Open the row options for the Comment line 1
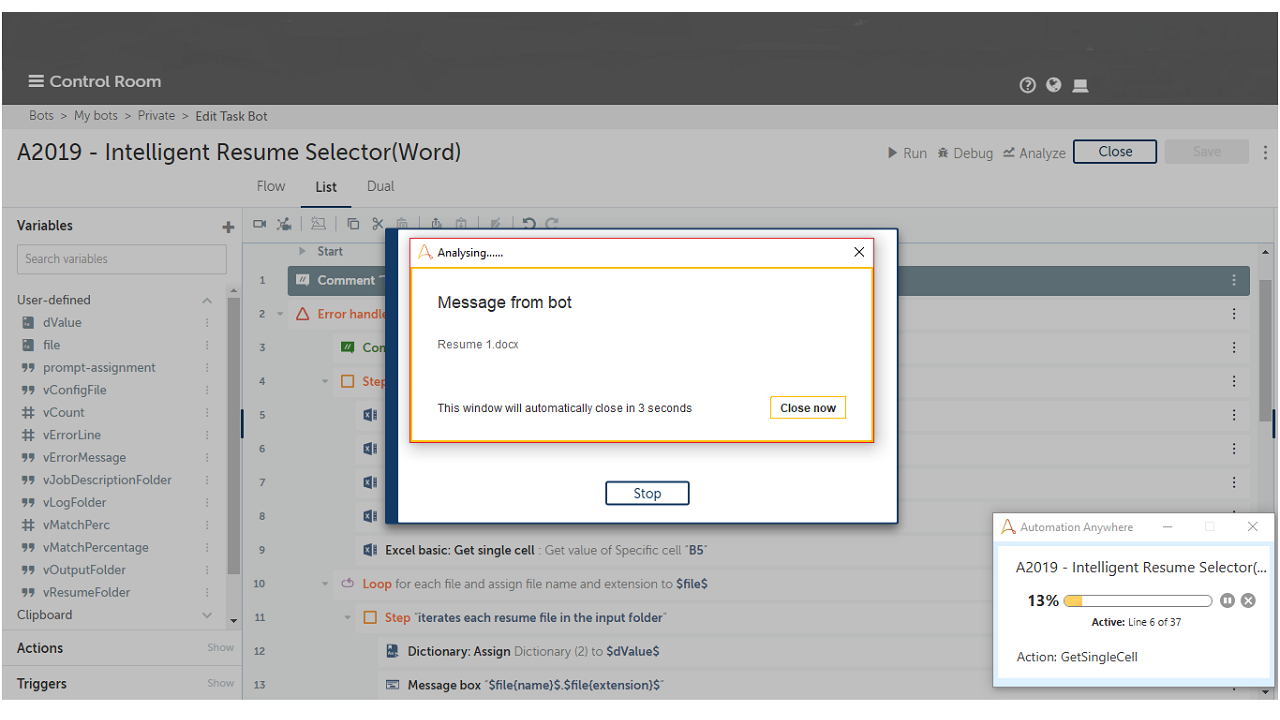The height and width of the screenshot is (720, 1280). [x=1234, y=281]
